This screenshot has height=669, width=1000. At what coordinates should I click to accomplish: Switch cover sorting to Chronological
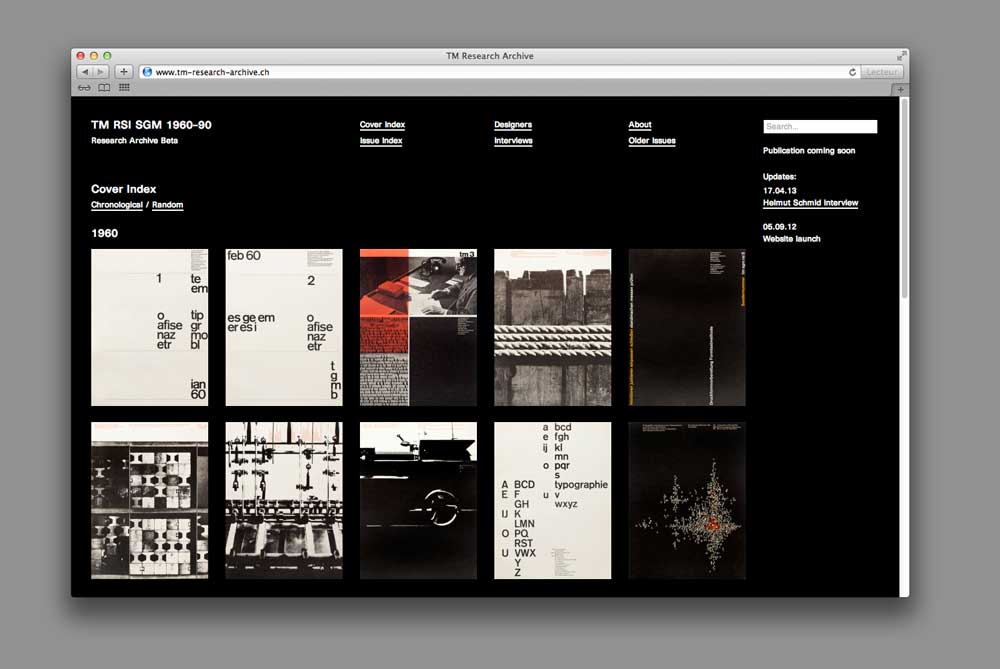(116, 204)
